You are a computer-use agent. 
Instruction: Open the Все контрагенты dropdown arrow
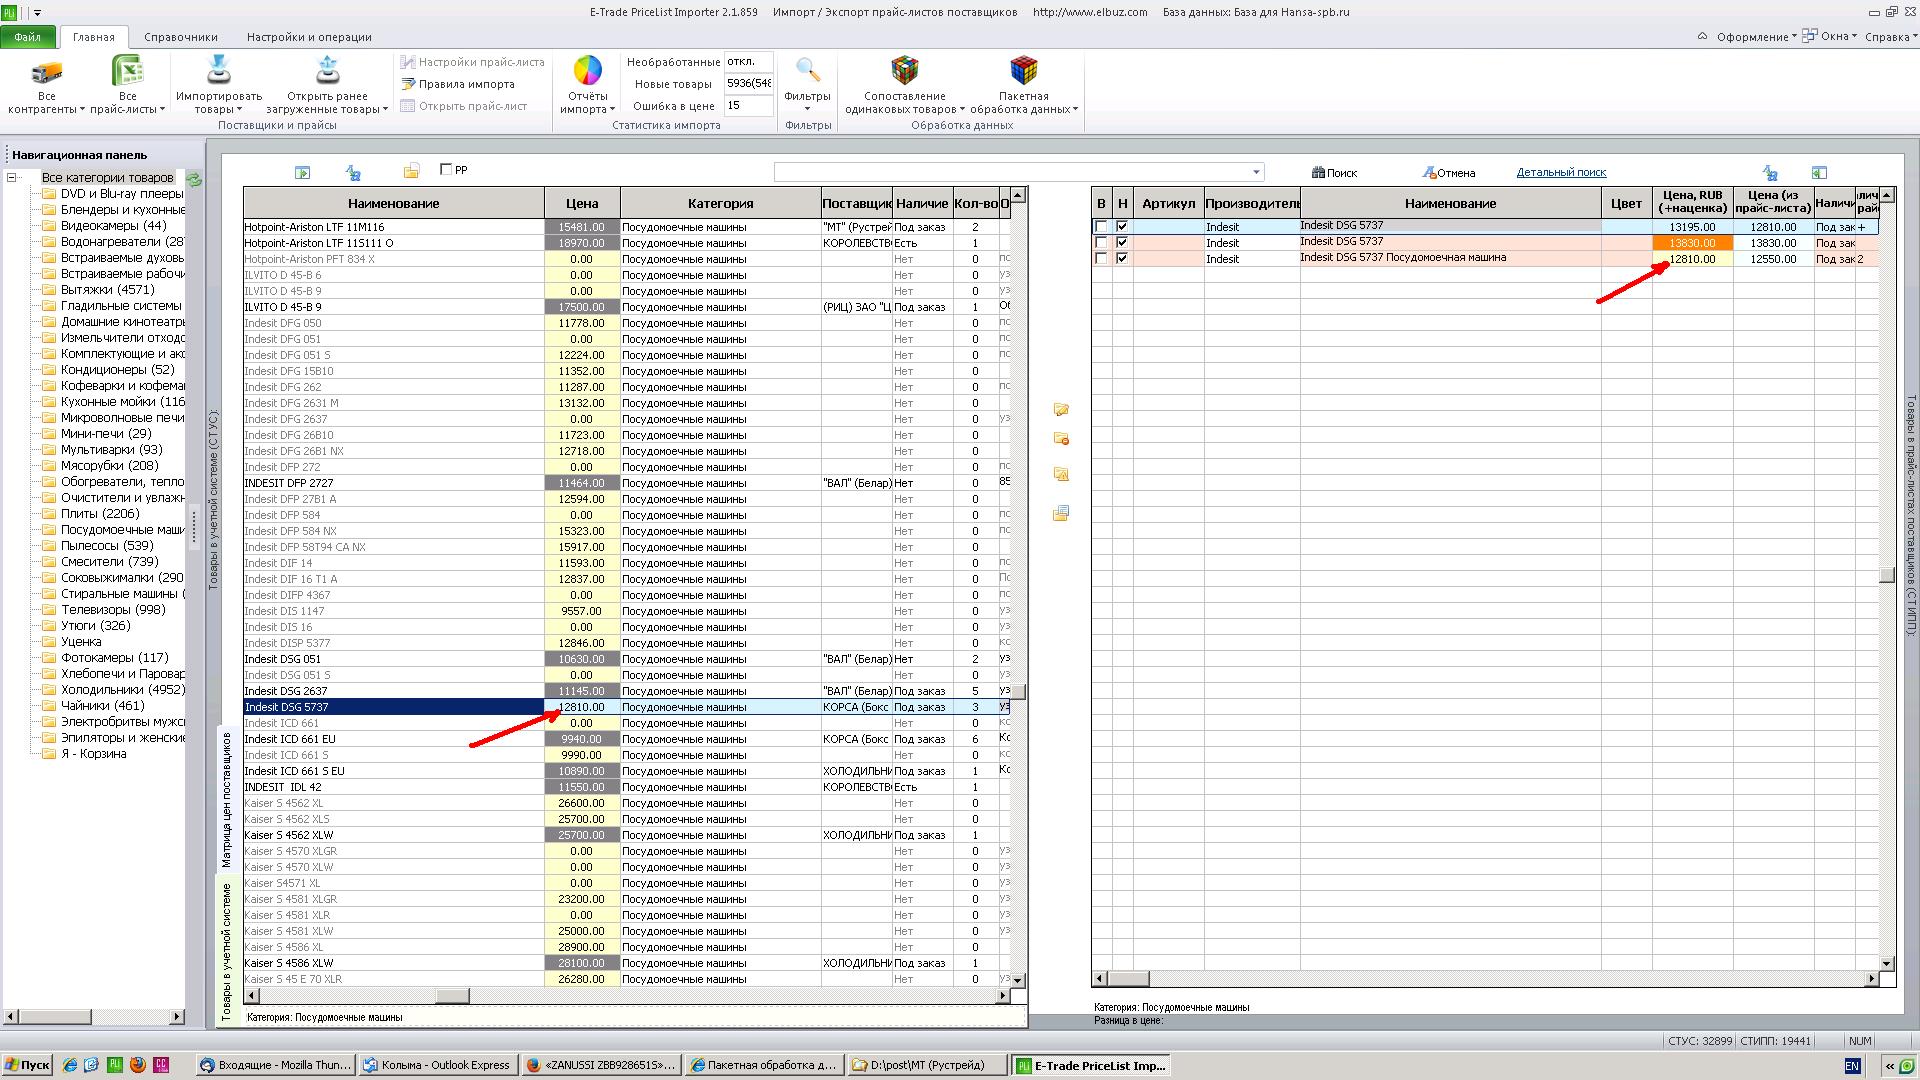point(83,110)
